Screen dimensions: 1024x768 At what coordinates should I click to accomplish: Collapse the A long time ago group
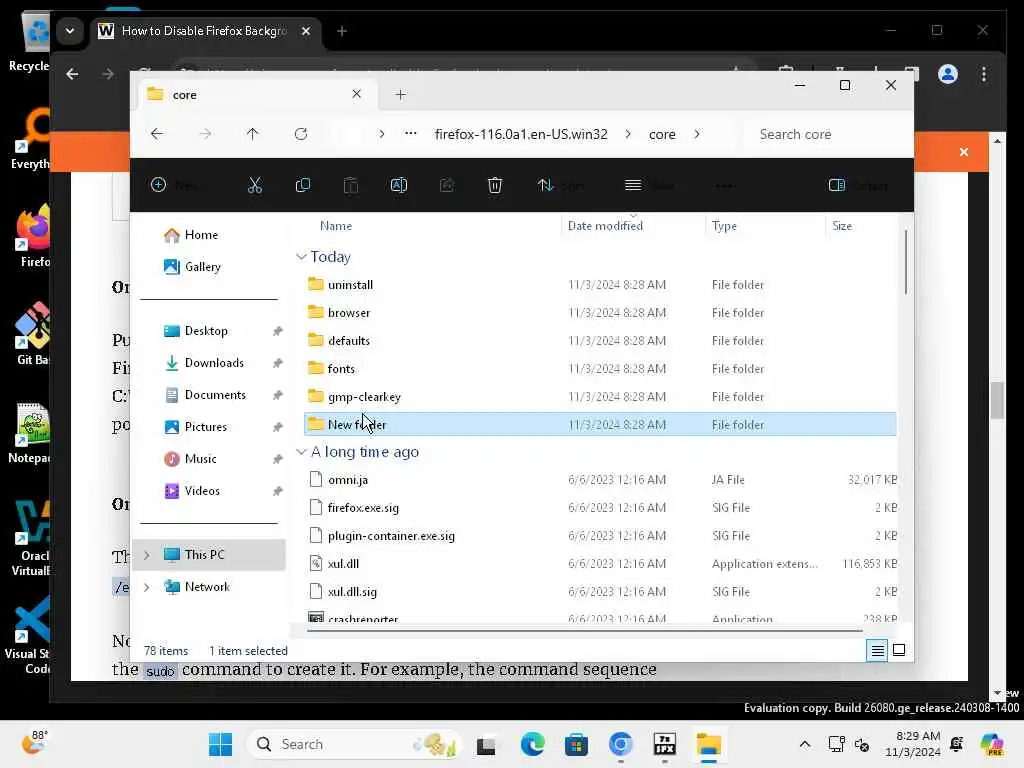pos(301,452)
